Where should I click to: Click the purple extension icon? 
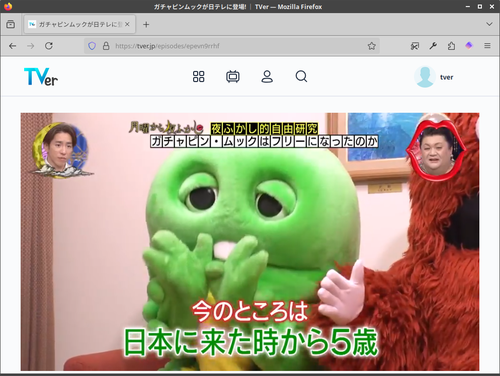pos(469,46)
